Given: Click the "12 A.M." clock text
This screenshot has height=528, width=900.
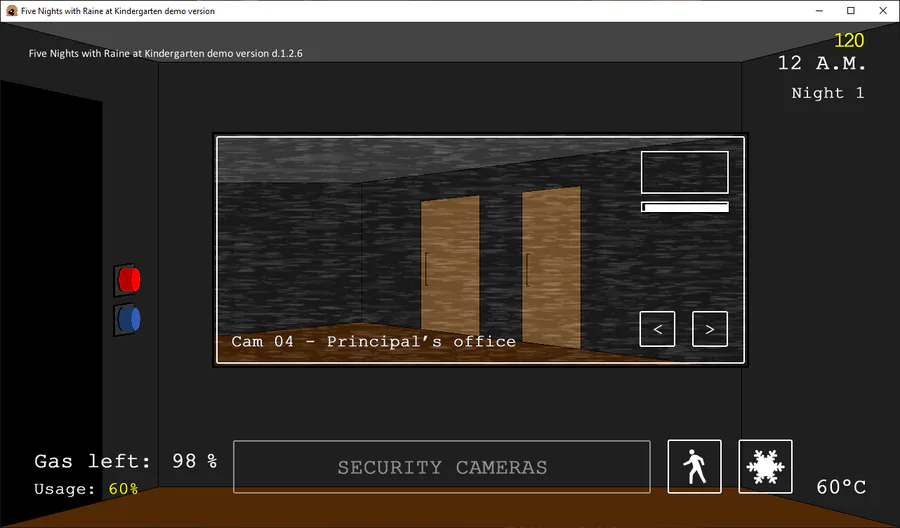Looking at the screenshot, I should [x=821, y=63].
